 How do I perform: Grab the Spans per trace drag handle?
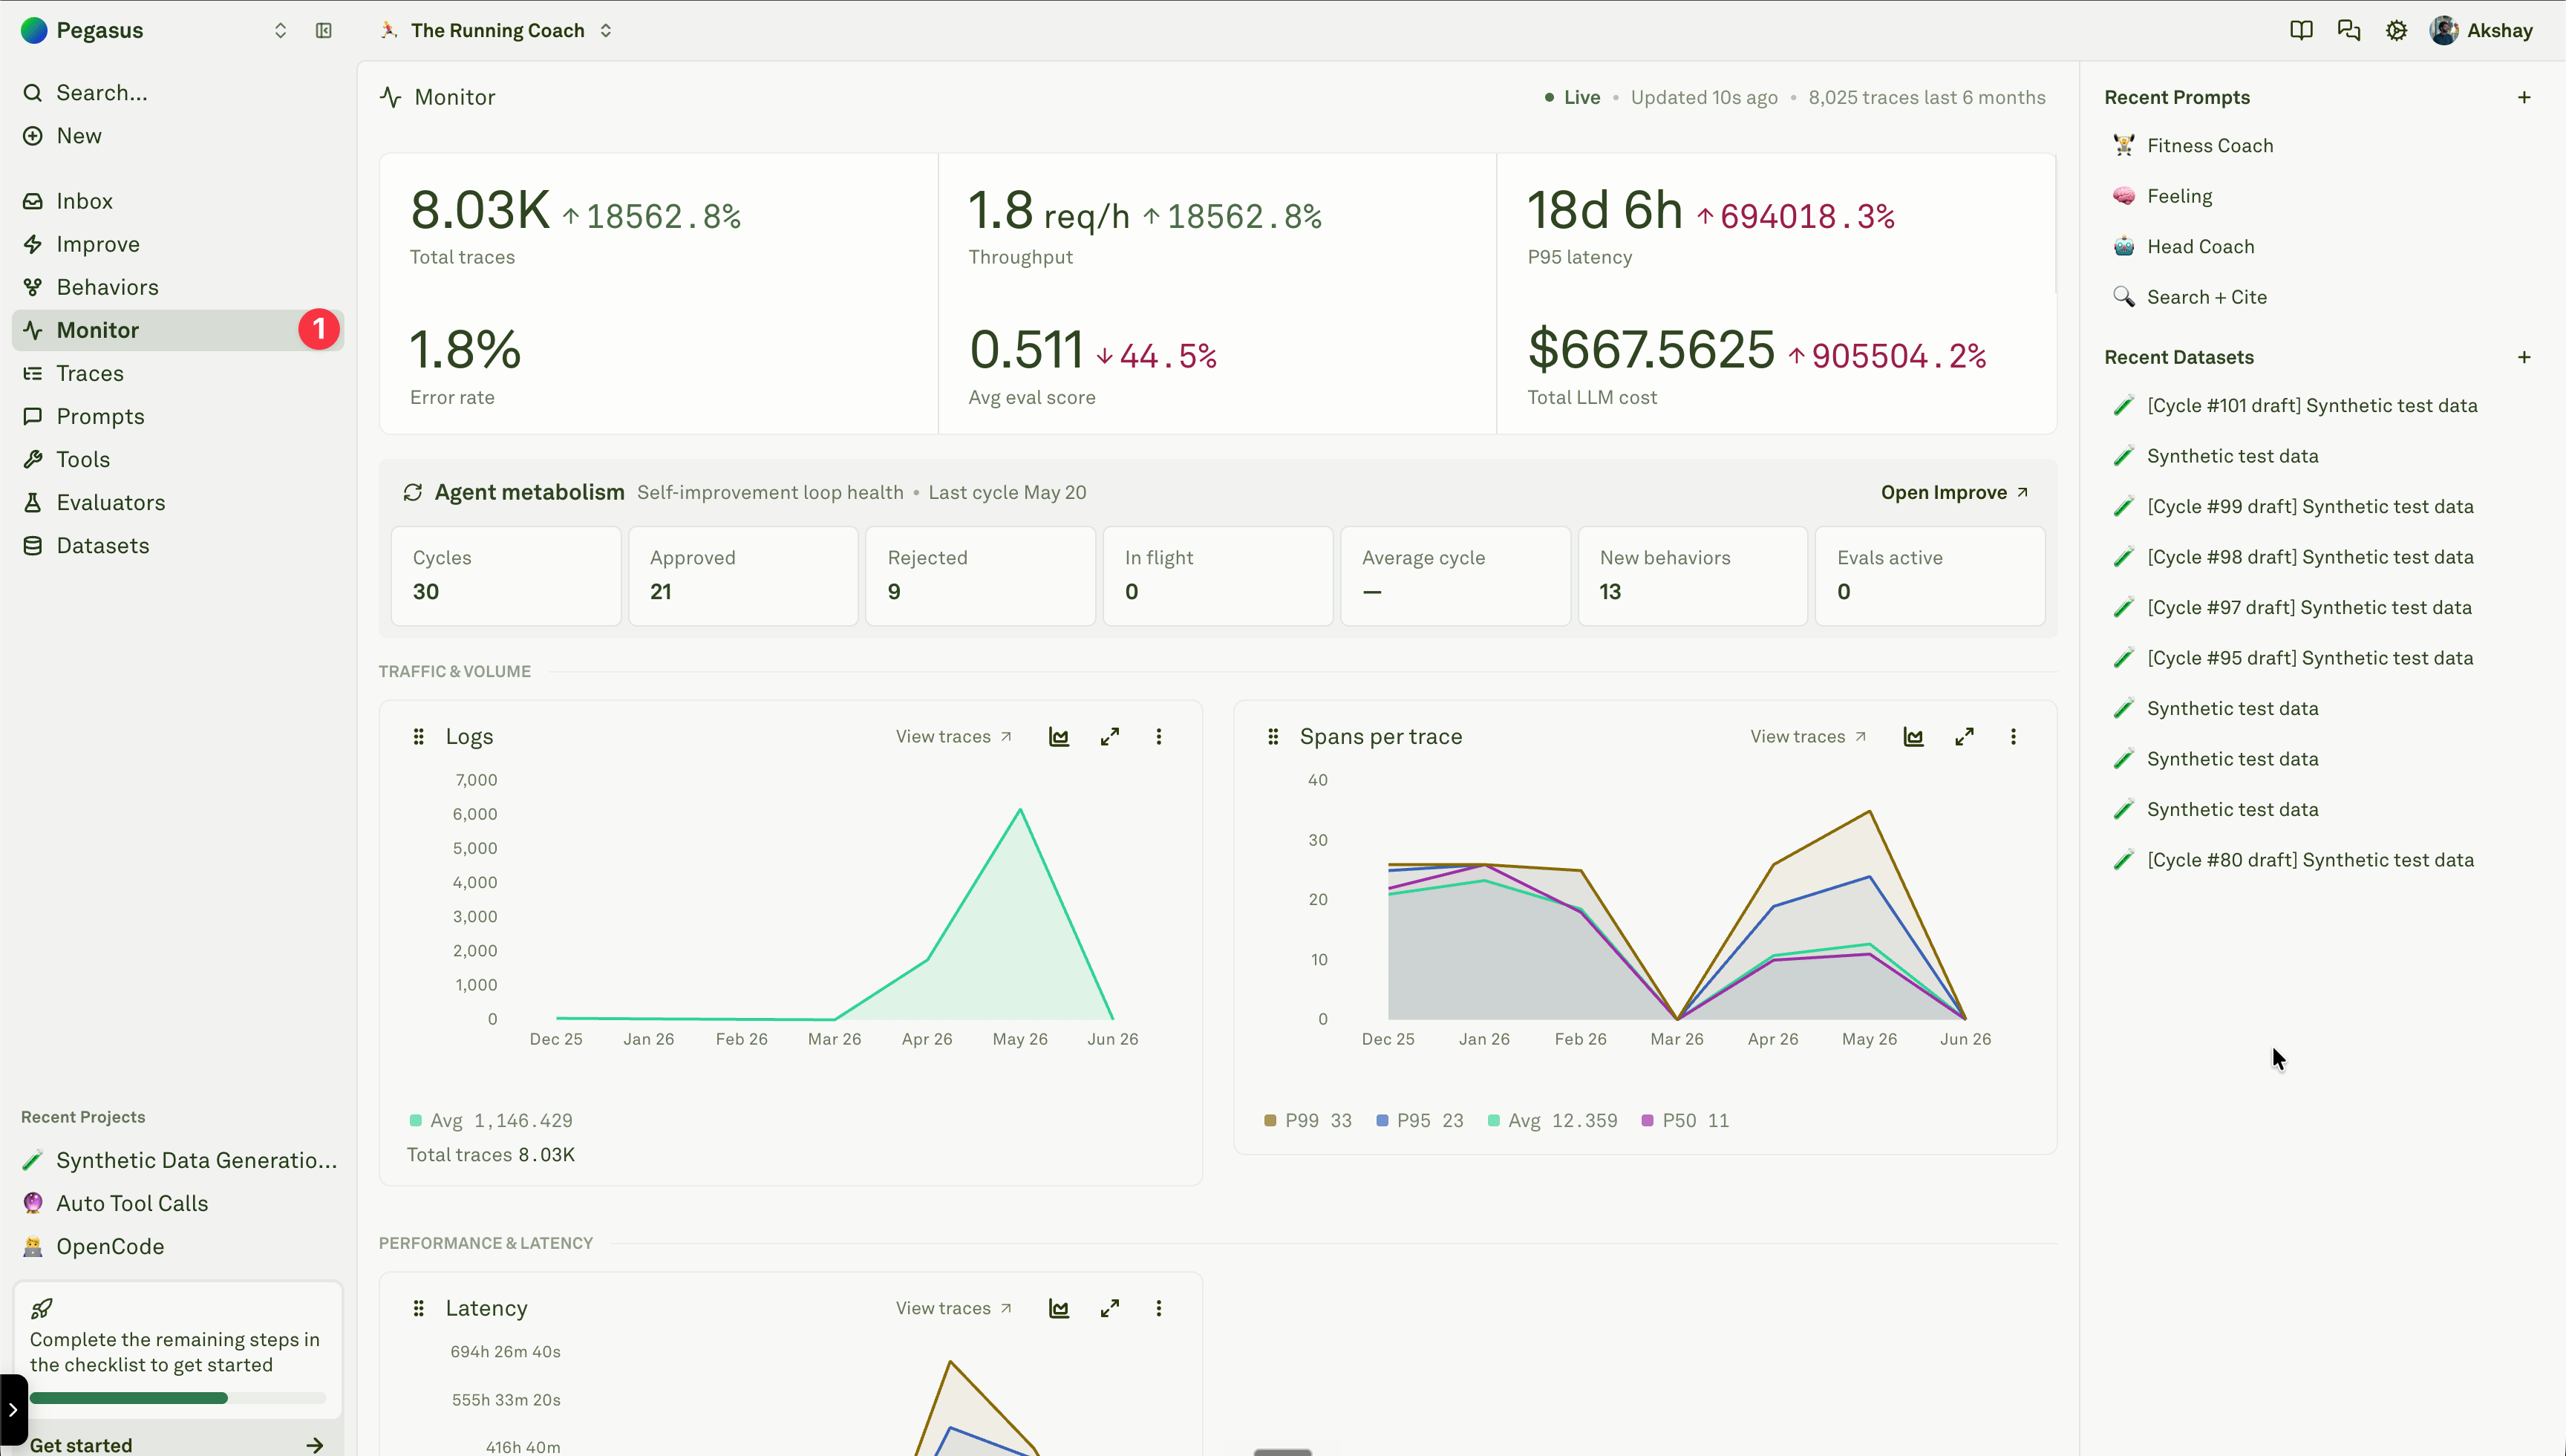(1272, 737)
